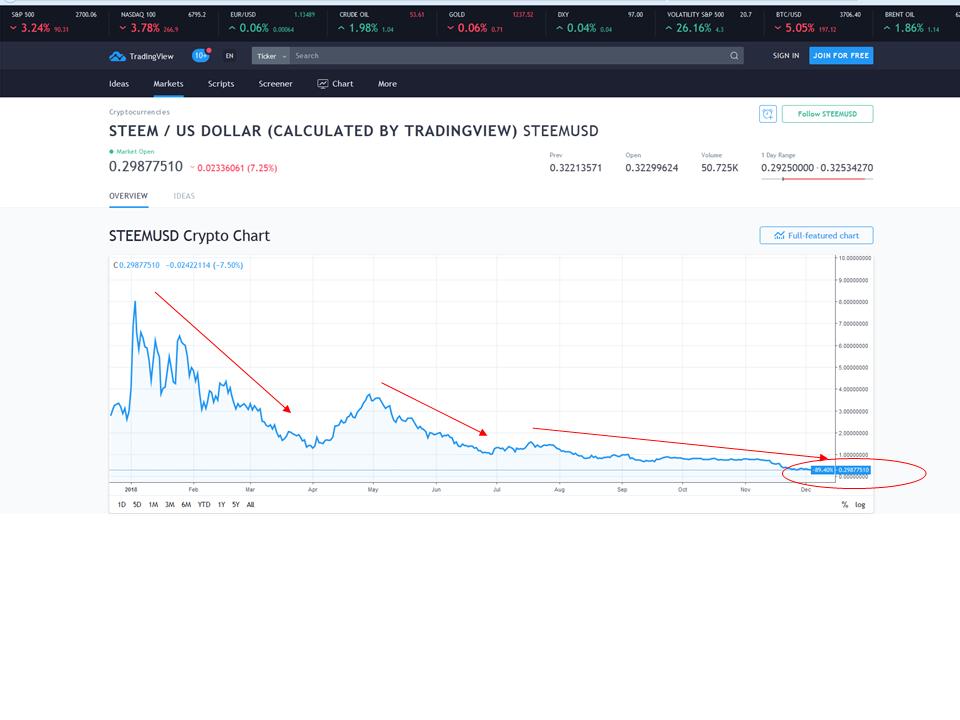Screen dimensions: 960x720
Task: Open the Screener menu
Action: tap(276, 84)
